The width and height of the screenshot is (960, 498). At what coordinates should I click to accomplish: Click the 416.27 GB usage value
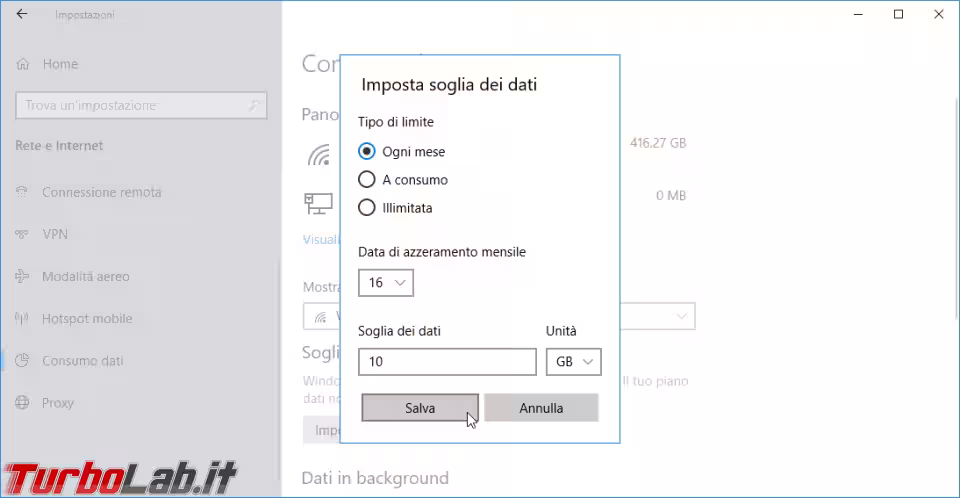tap(658, 143)
